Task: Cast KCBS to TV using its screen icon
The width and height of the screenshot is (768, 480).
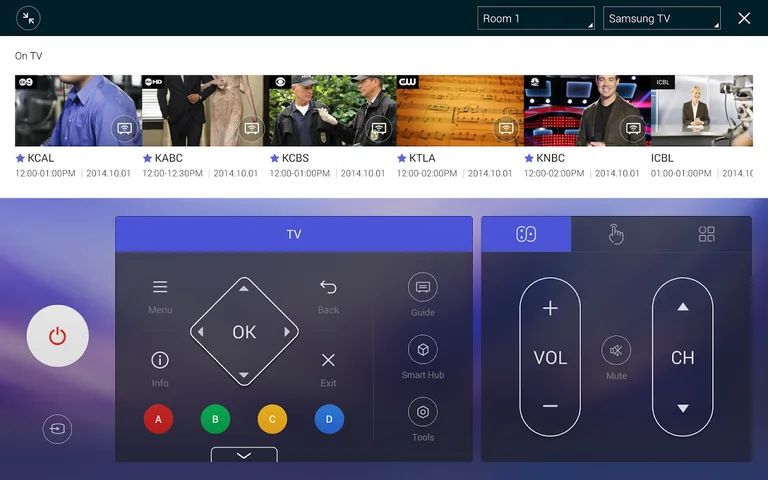Action: click(x=378, y=129)
